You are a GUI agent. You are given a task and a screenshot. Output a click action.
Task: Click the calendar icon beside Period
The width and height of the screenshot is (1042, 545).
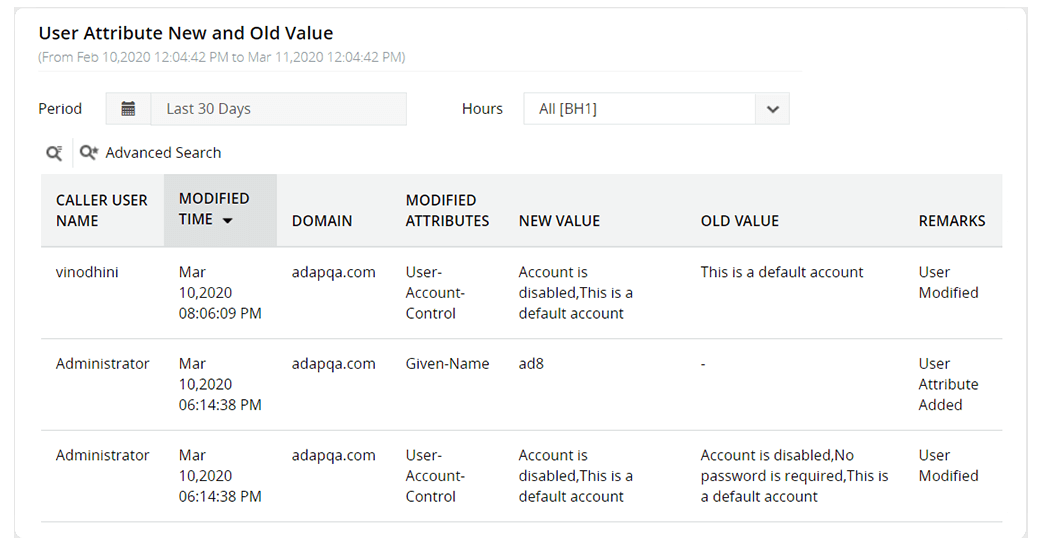click(128, 109)
